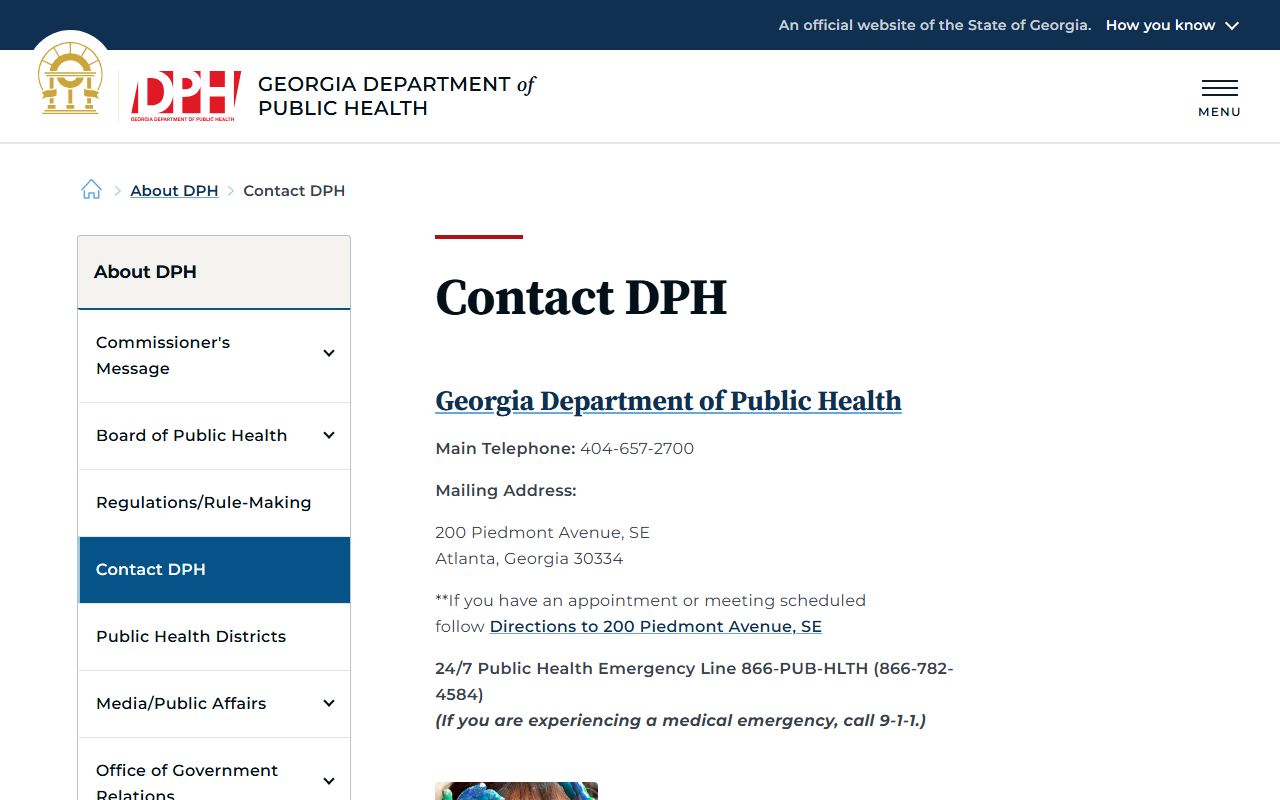Image resolution: width=1280 pixels, height=800 pixels.
Task: Click Georgia Department of Public Health site title
Action: pos(396,96)
